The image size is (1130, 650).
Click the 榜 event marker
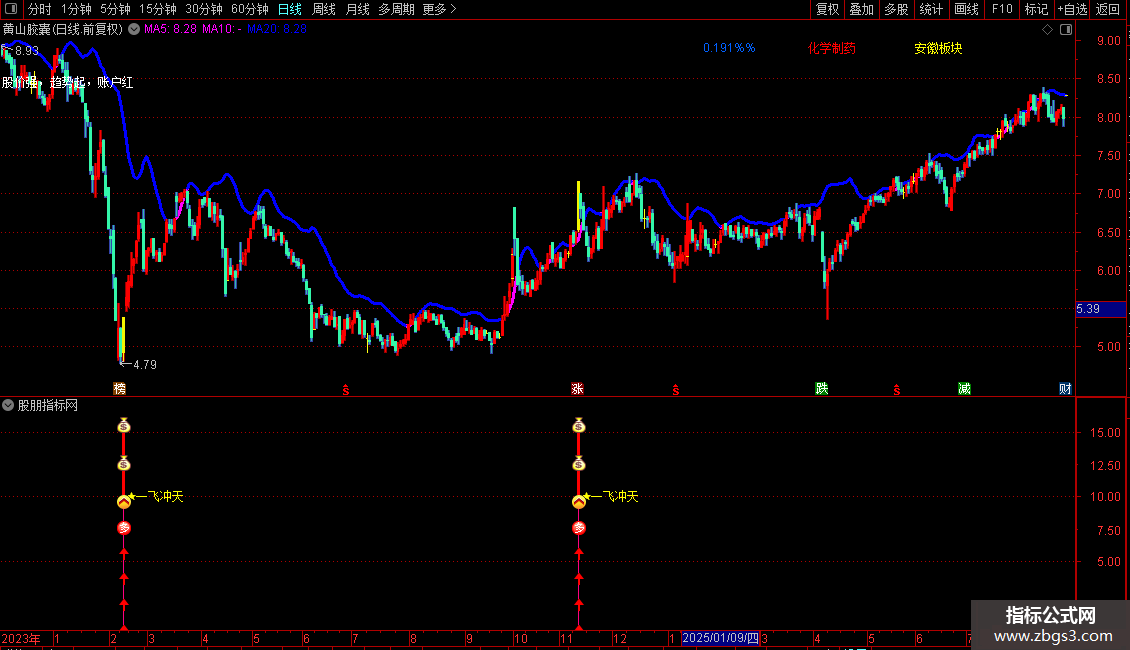(120, 388)
